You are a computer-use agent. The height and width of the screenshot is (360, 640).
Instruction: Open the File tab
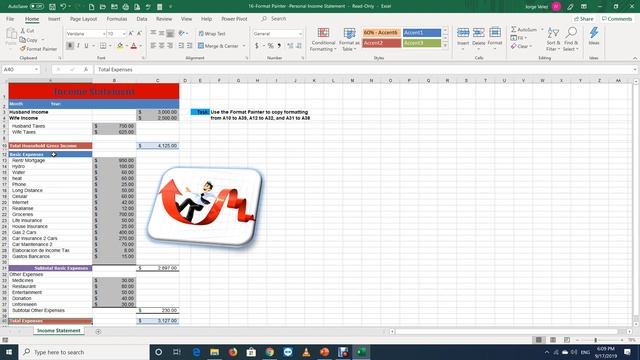click(x=10, y=19)
